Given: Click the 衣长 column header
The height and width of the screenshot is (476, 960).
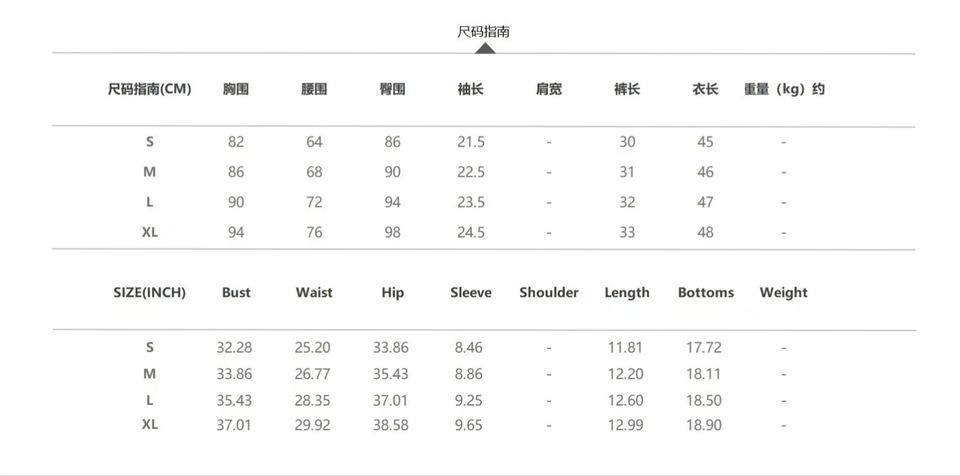Looking at the screenshot, I should (x=705, y=89).
